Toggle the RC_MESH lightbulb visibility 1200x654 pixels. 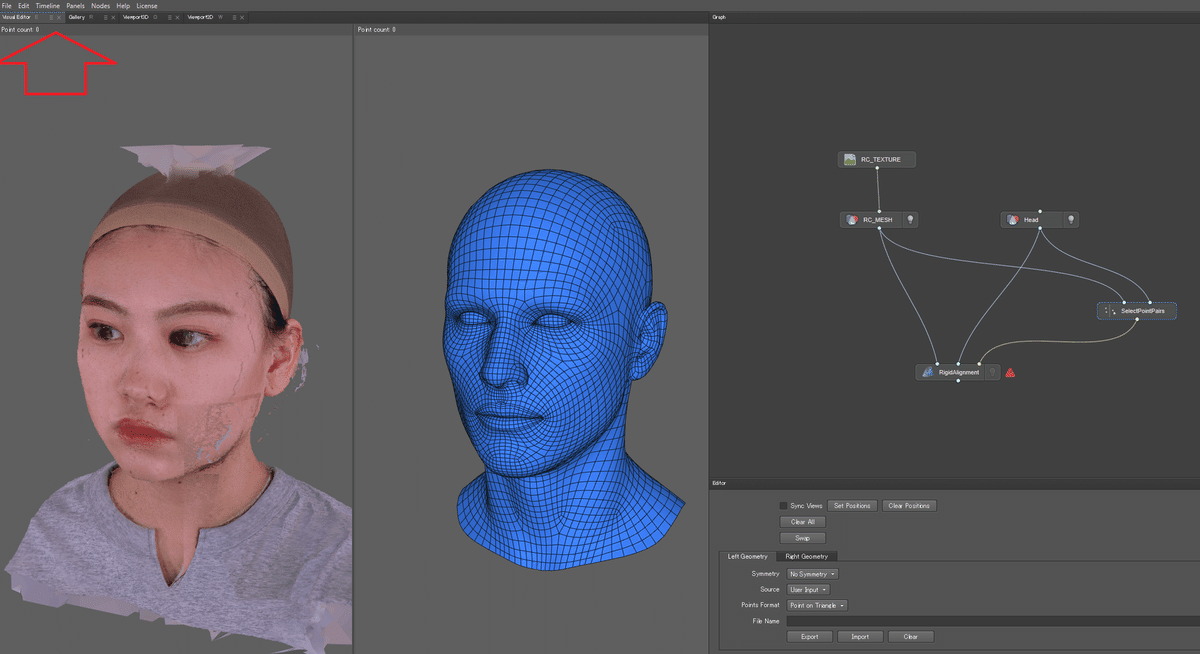click(x=910, y=220)
